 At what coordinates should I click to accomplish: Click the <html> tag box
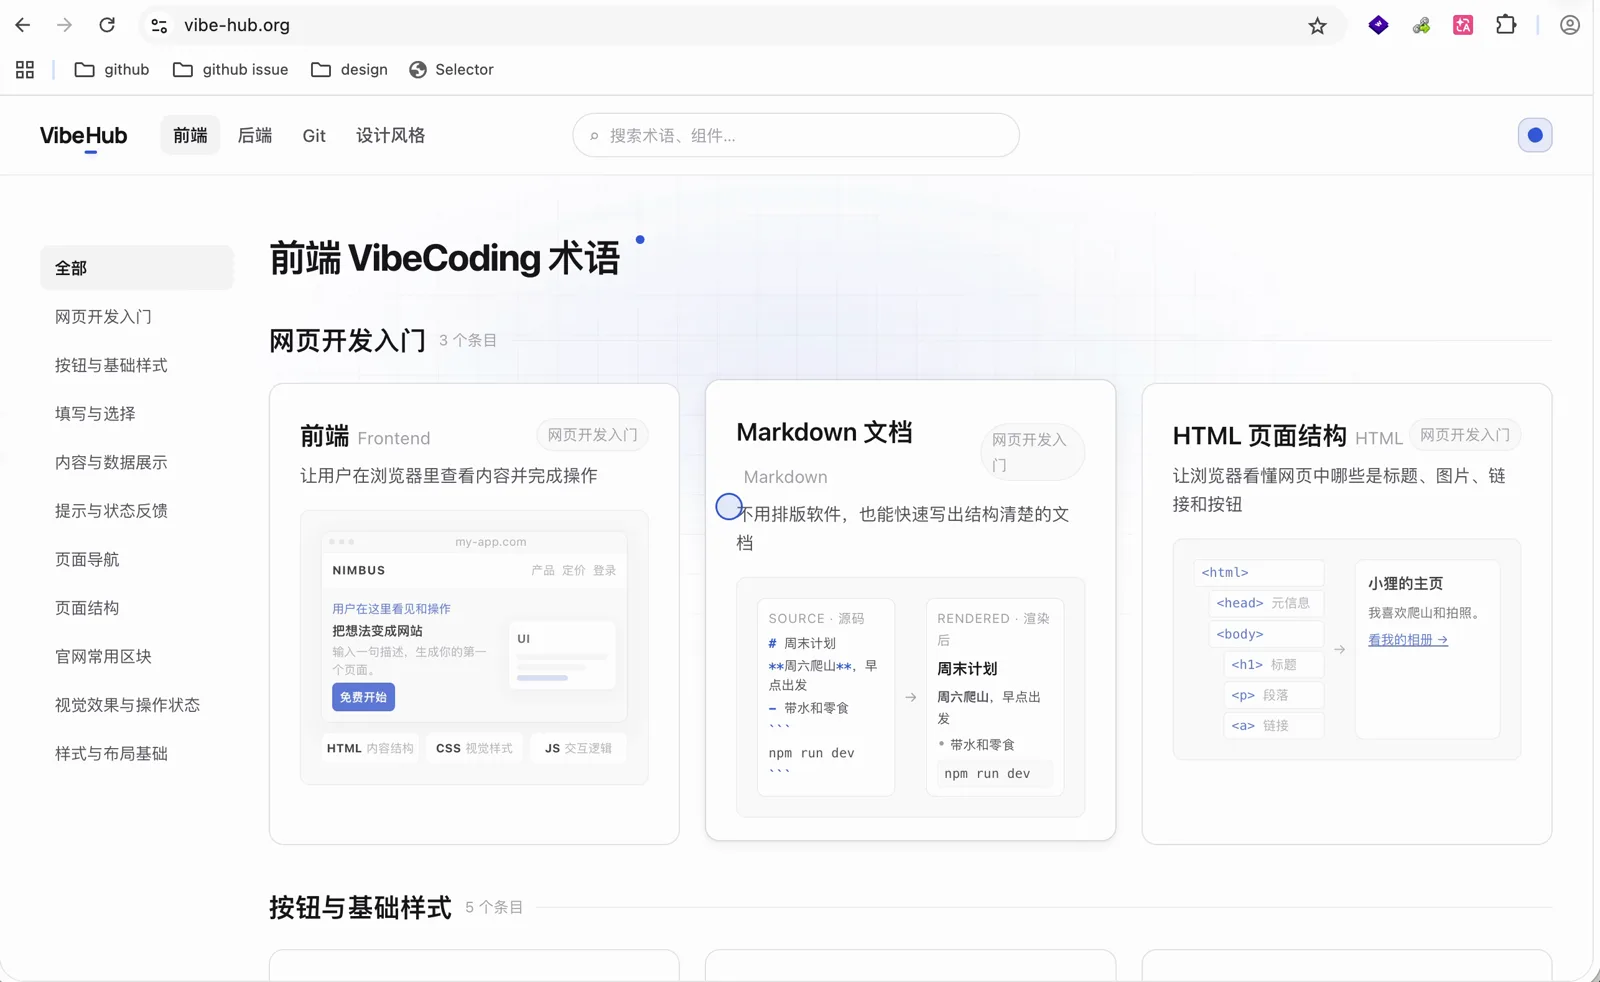click(1258, 573)
